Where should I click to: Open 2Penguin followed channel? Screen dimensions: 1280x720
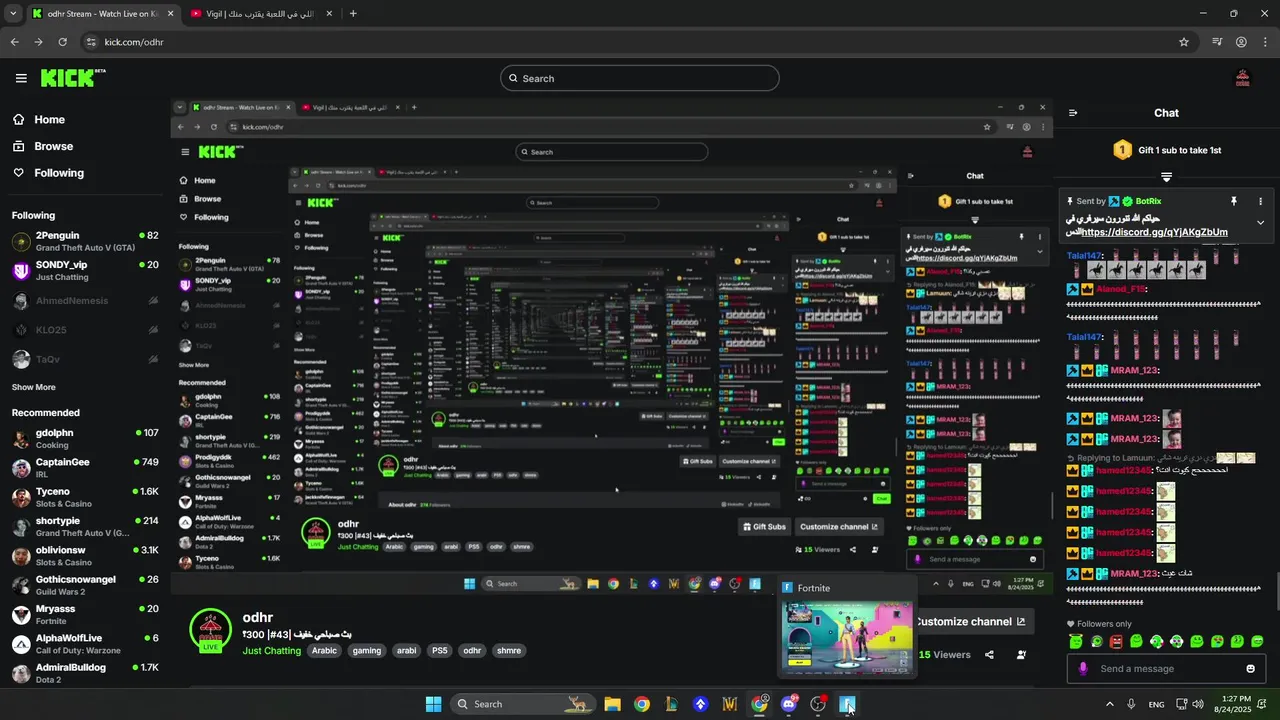point(85,241)
